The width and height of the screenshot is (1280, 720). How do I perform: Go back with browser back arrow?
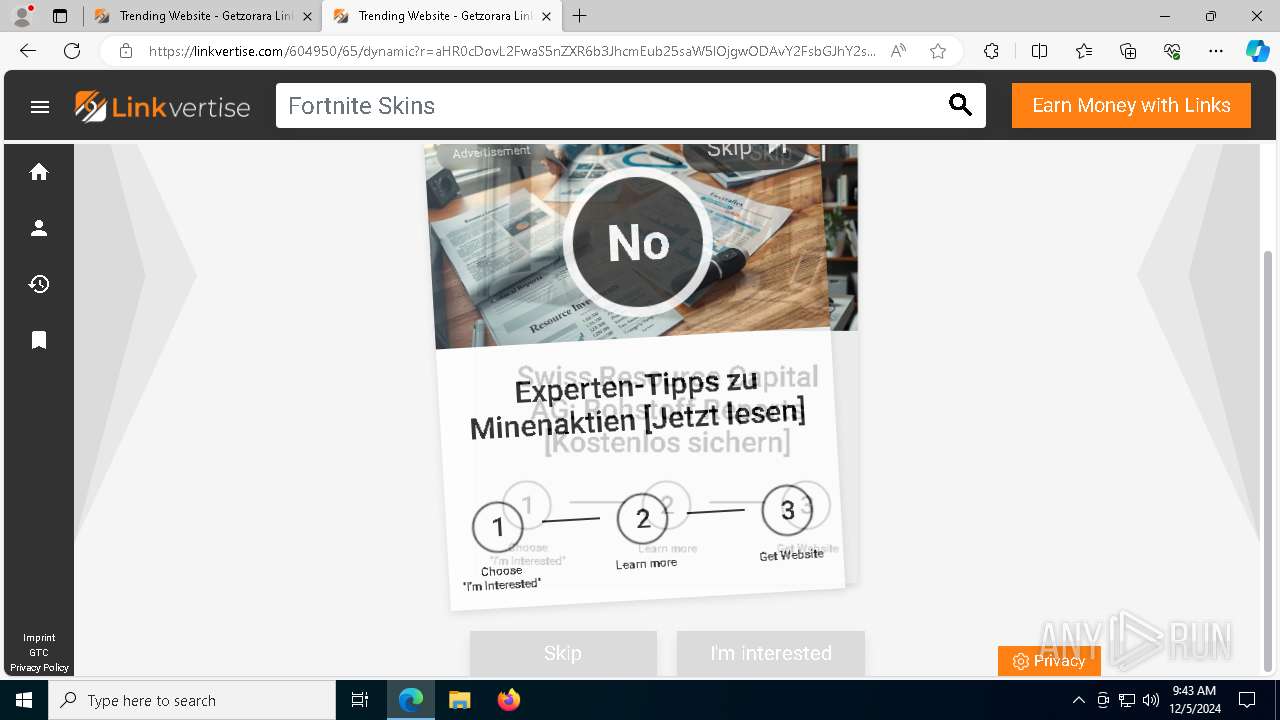click(x=28, y=51)
